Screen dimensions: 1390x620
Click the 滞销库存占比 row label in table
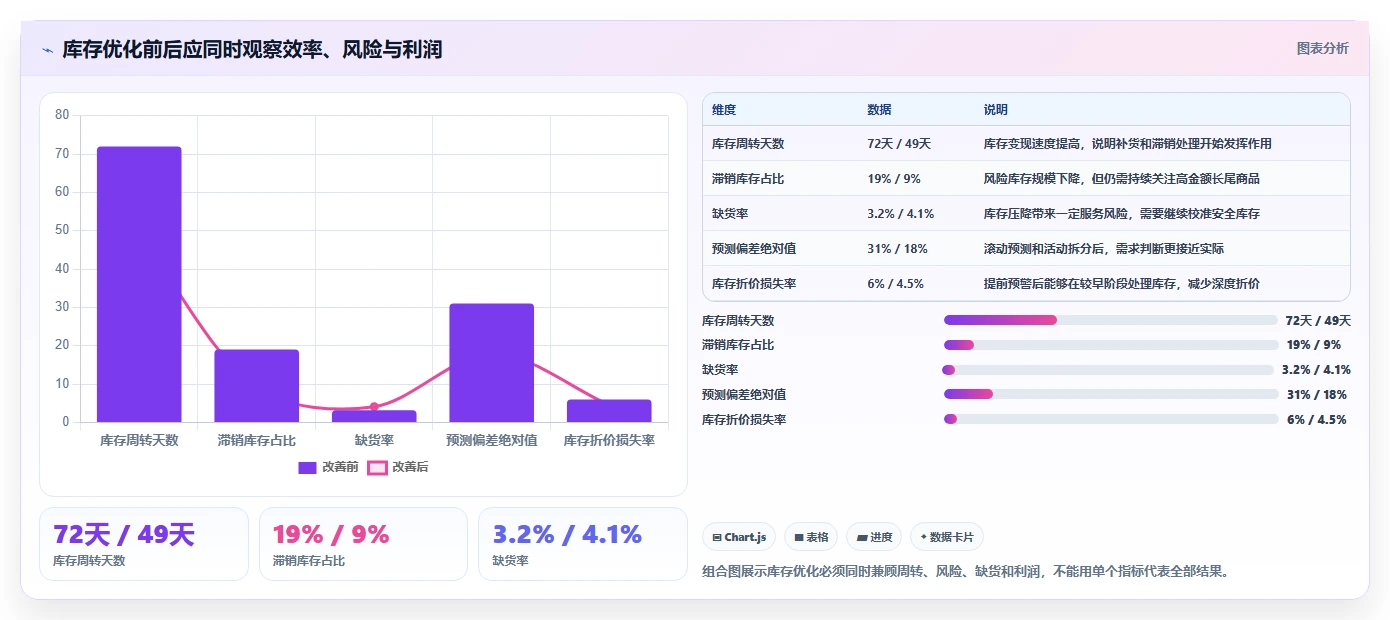748,179
